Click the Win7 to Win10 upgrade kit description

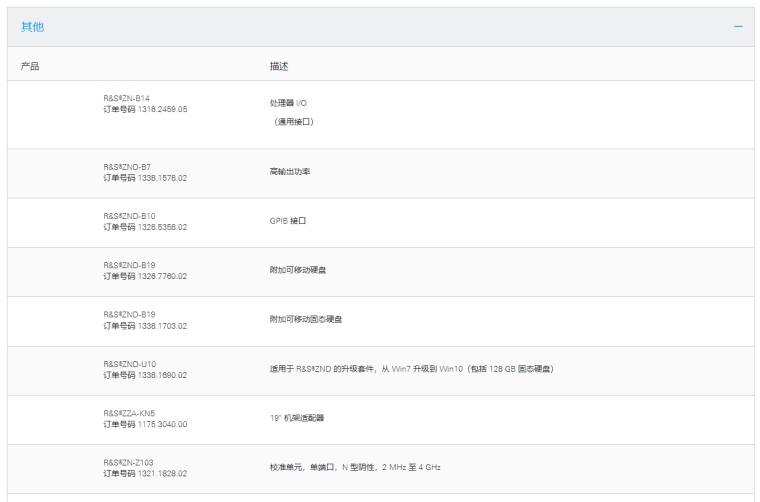(405, 369)
